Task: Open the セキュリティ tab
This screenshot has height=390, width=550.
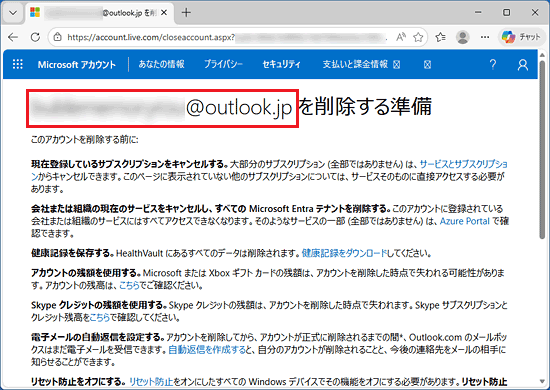Action: pos(281,64)
